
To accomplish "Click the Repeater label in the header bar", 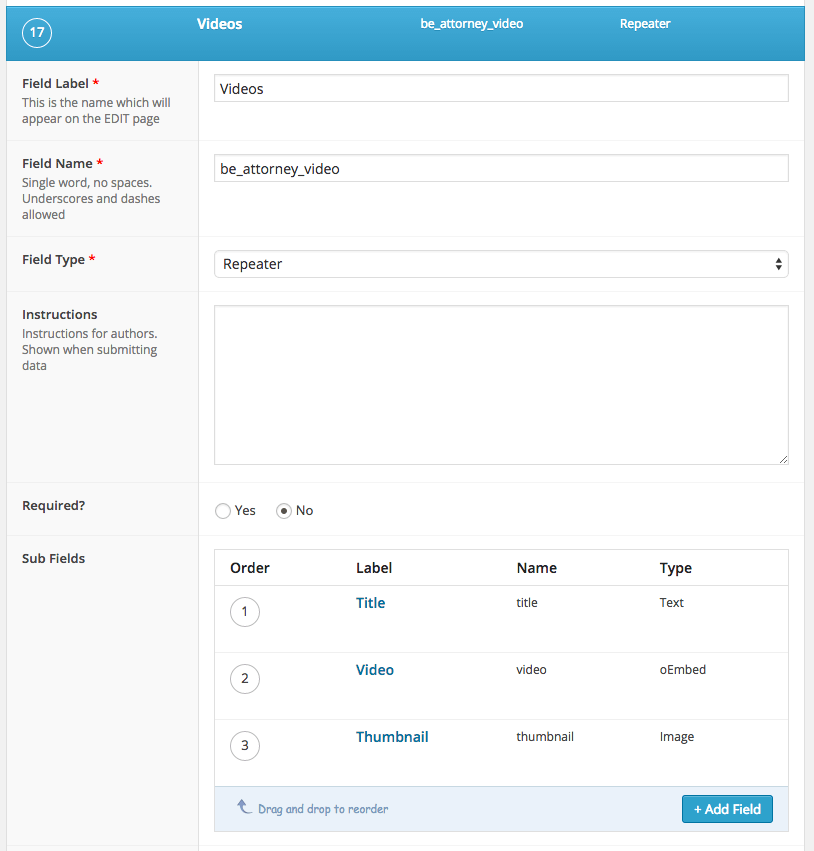I will click(645, 24).
